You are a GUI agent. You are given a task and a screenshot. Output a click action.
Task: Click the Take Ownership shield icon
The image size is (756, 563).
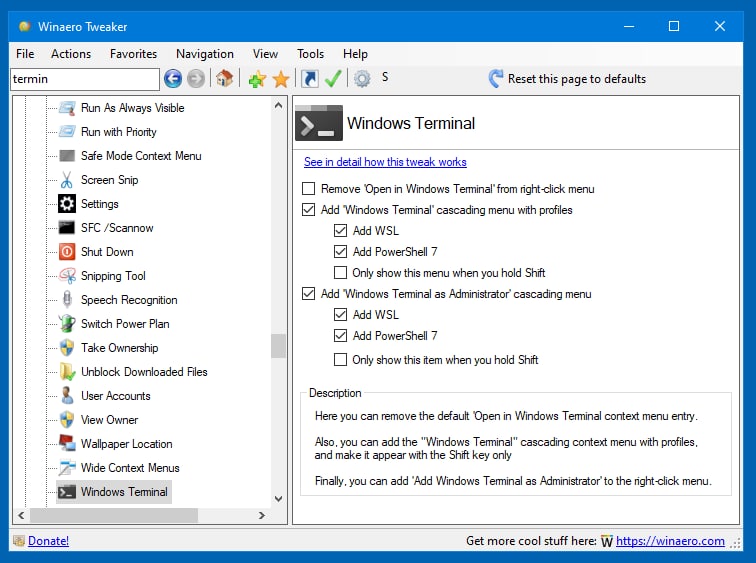coord(67,348)
